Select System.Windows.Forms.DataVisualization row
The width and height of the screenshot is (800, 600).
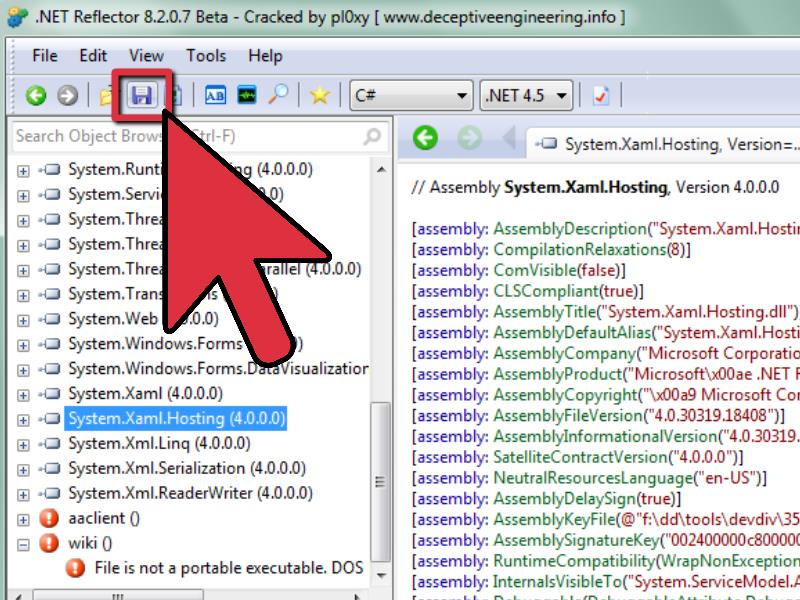click(218, 369)
